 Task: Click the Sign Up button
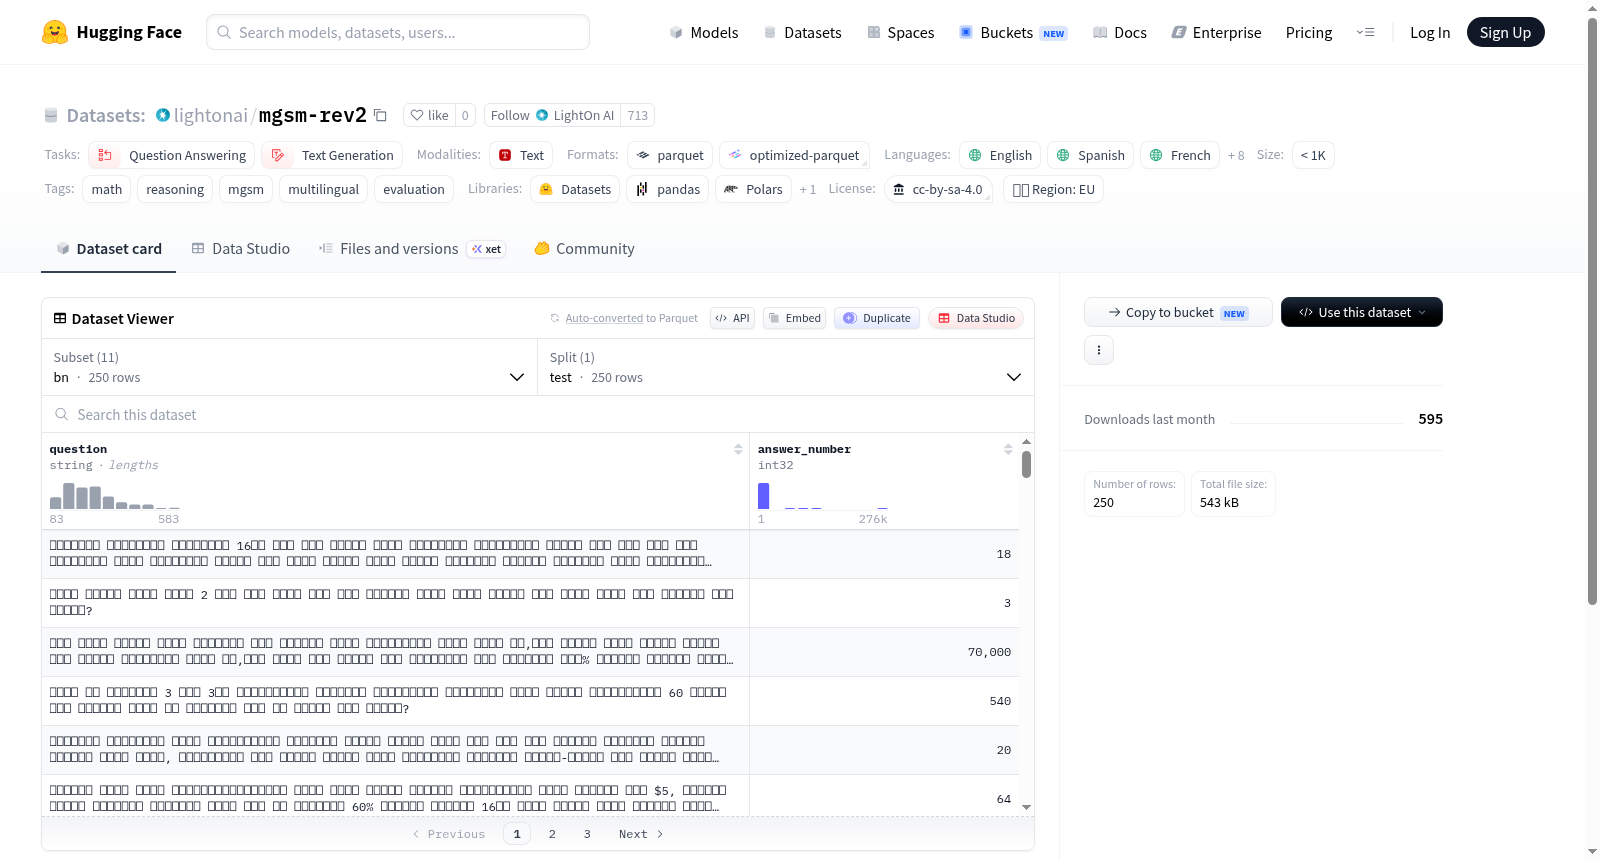pyautogui.click(x=1506, y=32)
